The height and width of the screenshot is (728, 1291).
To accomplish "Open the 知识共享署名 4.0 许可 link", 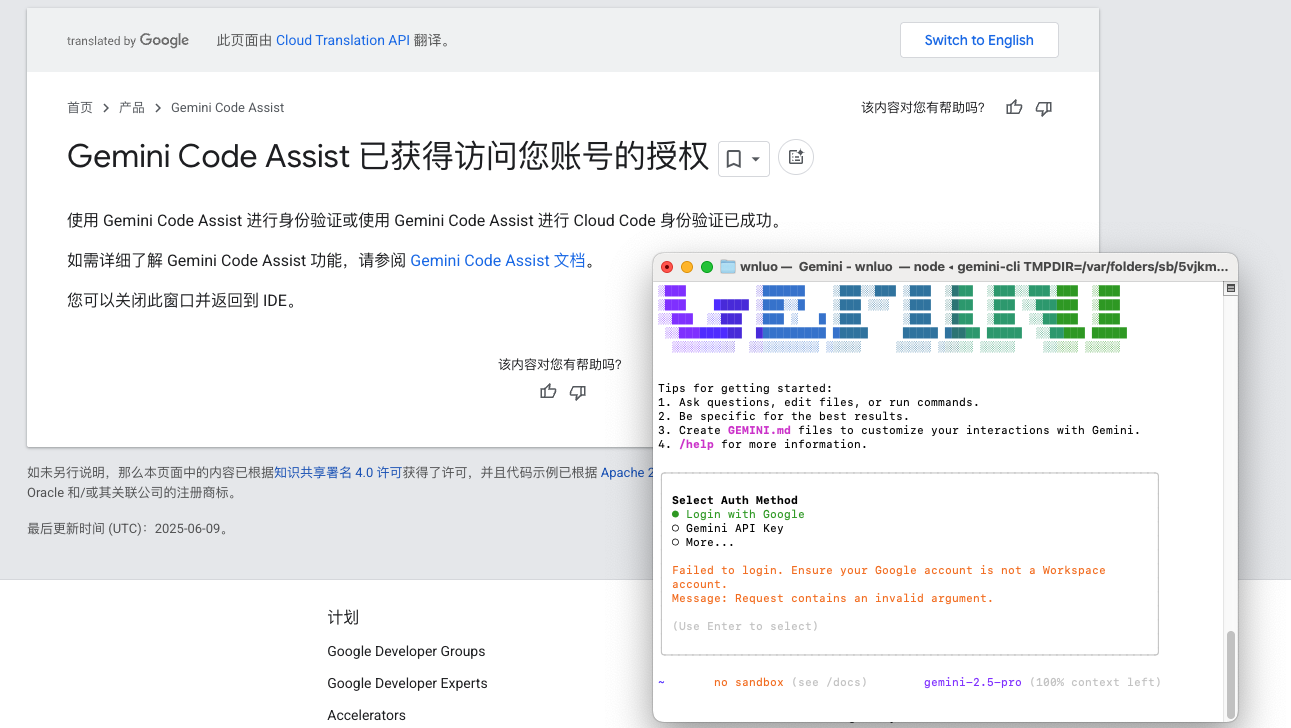I will click(x=338, y=472).
